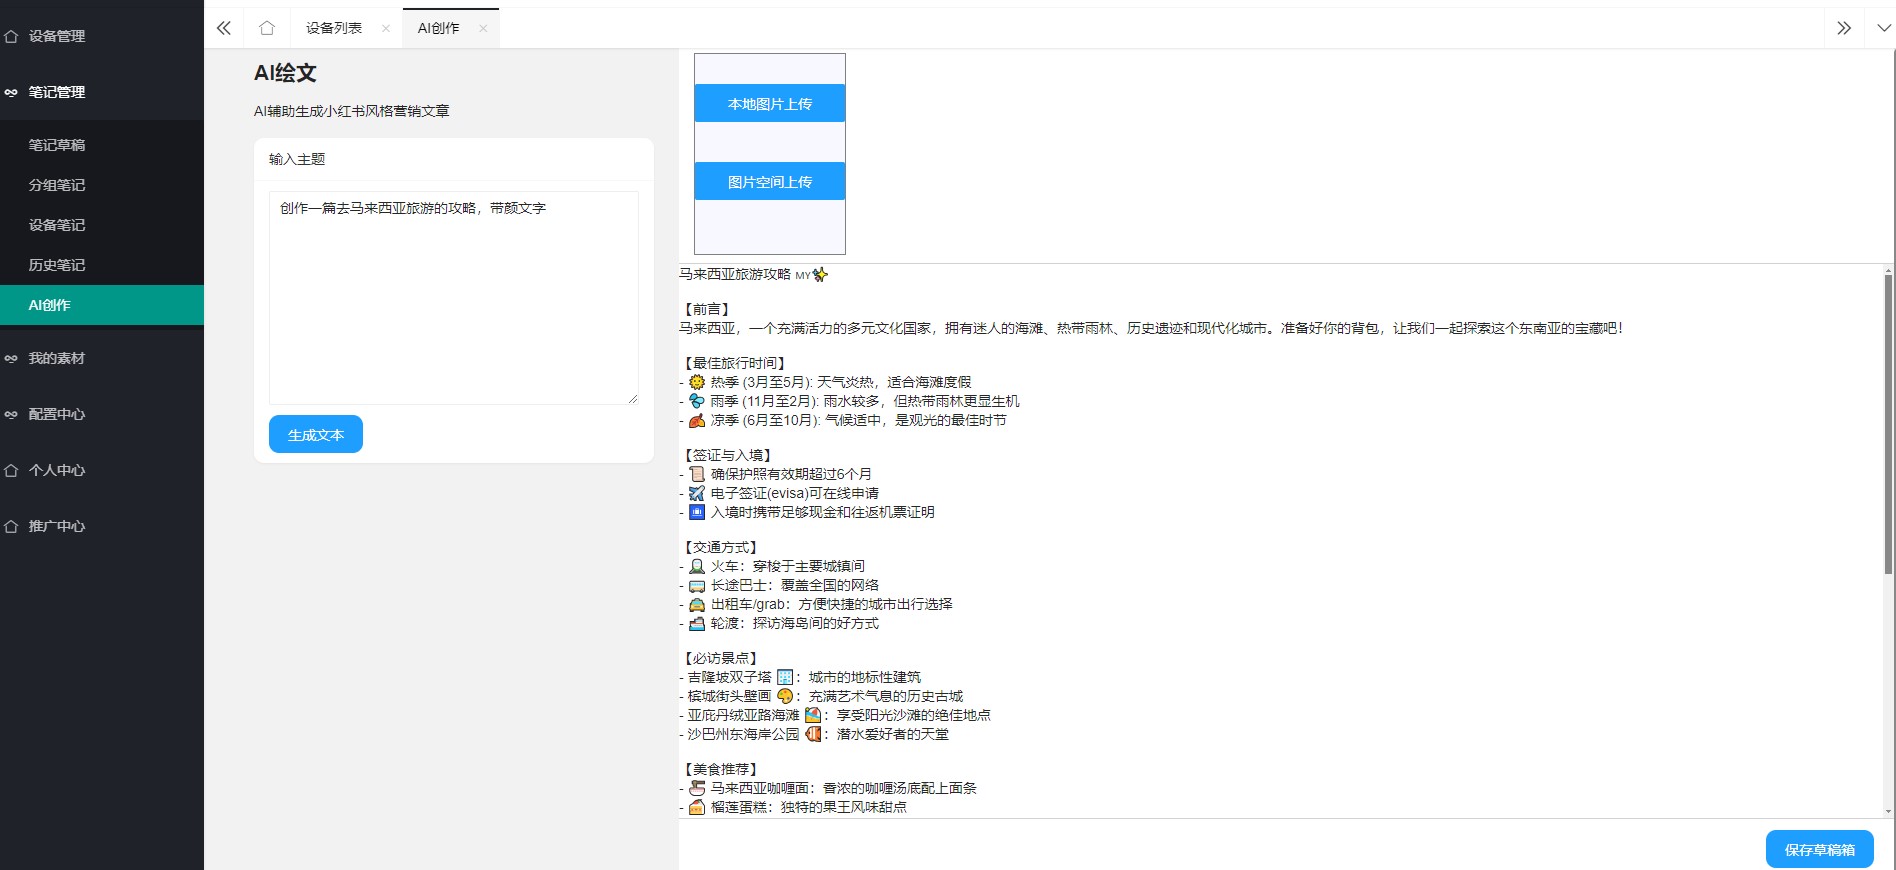Click inside the 输入主题 text area
Viewport: 1896px width, 870px height.
tap(453, 300)
